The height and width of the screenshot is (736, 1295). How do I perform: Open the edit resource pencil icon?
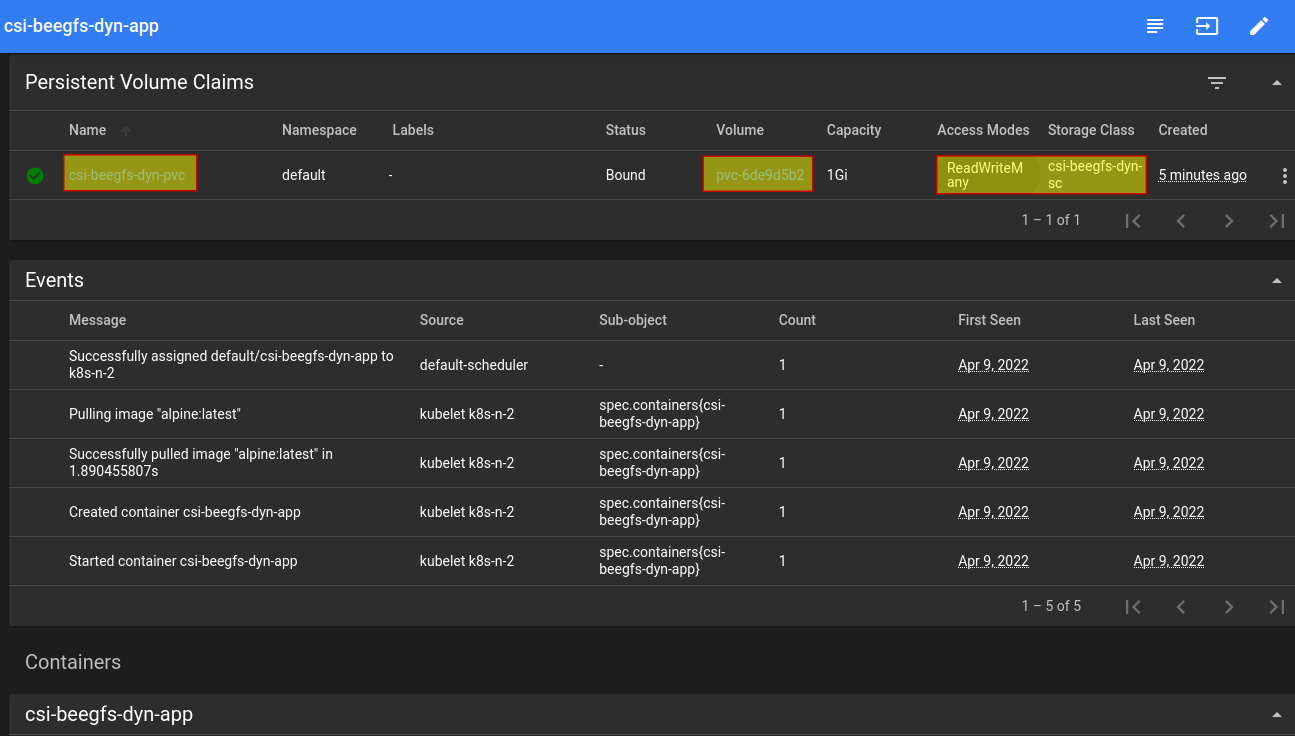(1259, 26)
